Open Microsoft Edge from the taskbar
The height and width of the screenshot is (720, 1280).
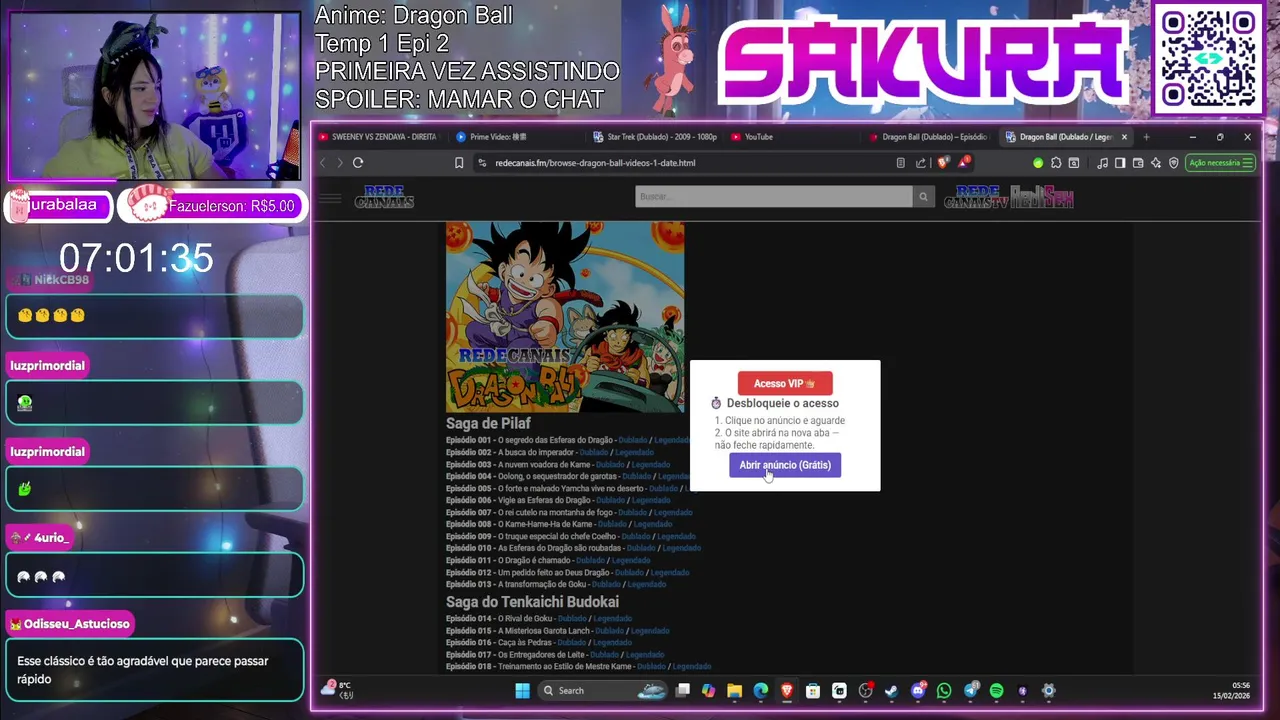click(761, 691)
